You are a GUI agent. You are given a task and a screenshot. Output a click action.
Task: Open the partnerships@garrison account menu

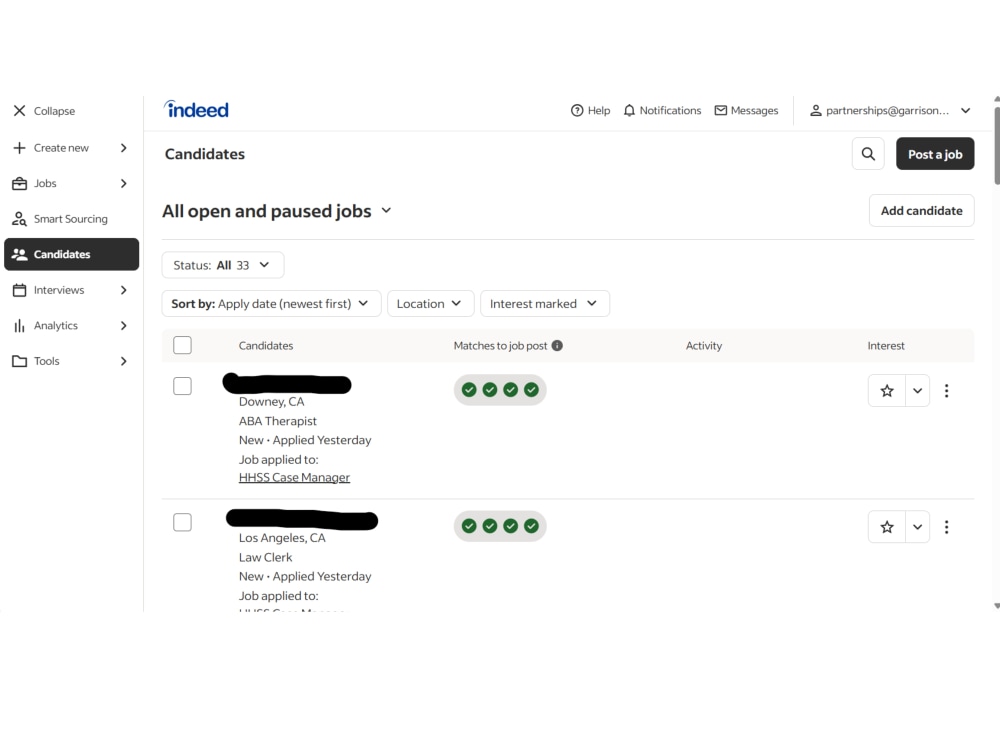click(x=890, y=110)
